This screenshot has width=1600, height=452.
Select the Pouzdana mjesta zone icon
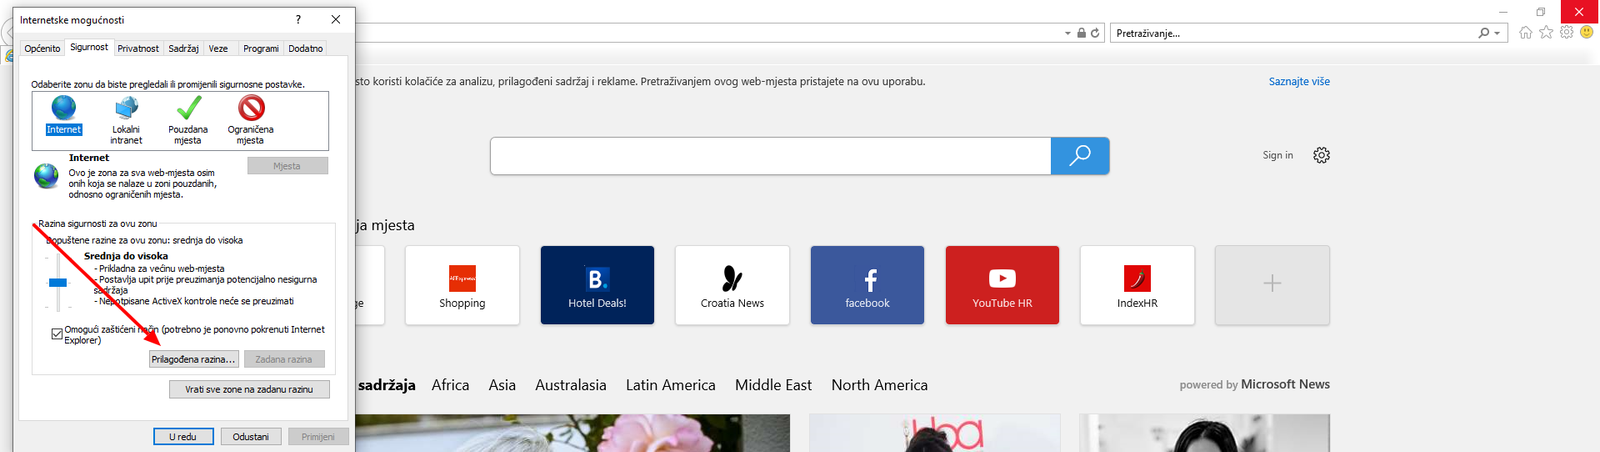click(x=188, y=108)
